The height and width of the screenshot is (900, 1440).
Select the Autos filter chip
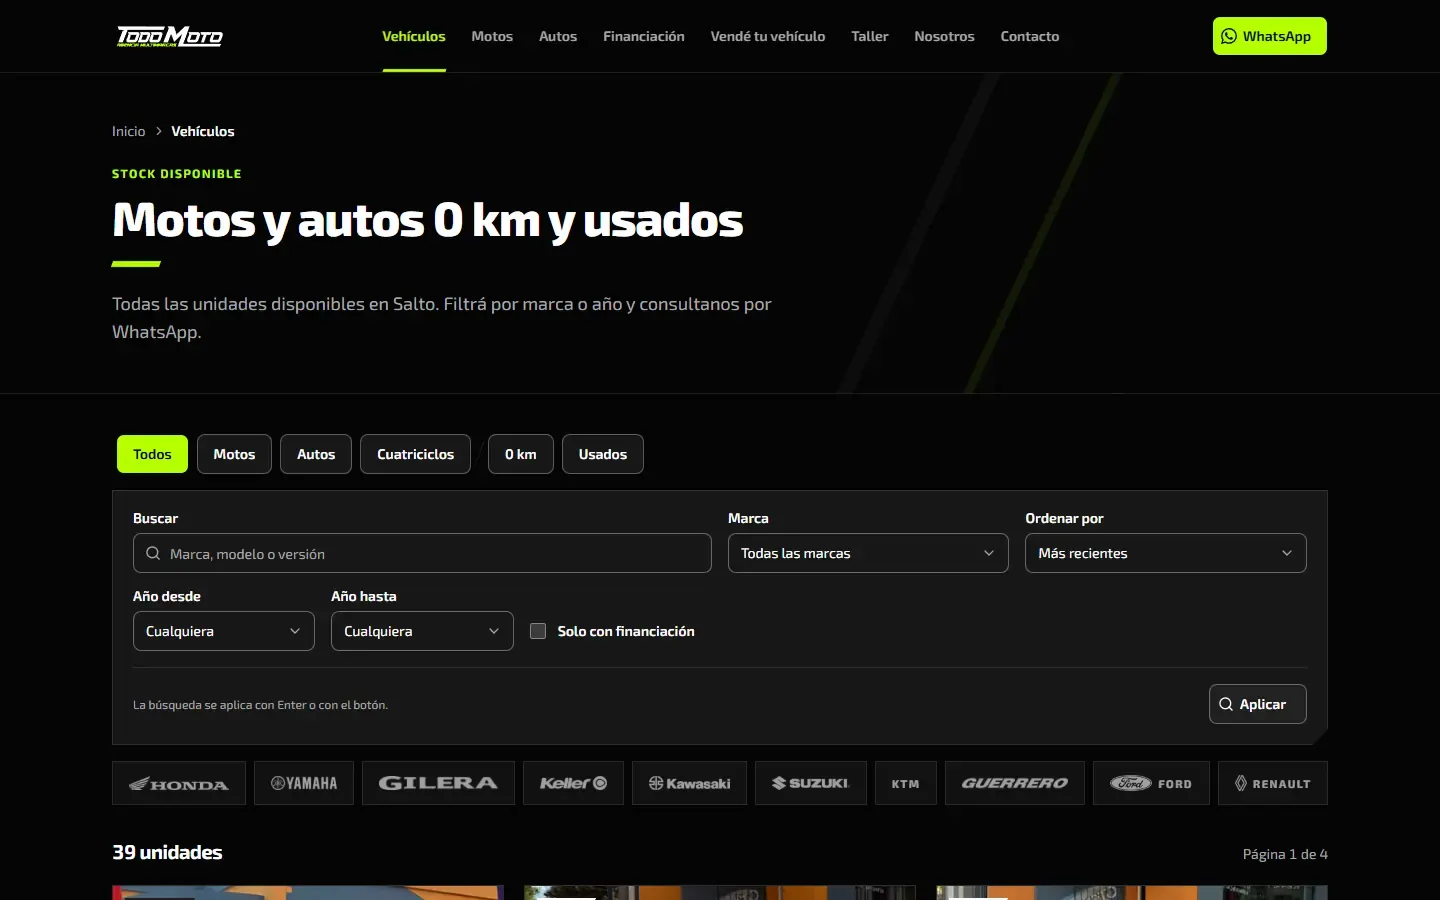pyautogui.click(x=316, y=454)
